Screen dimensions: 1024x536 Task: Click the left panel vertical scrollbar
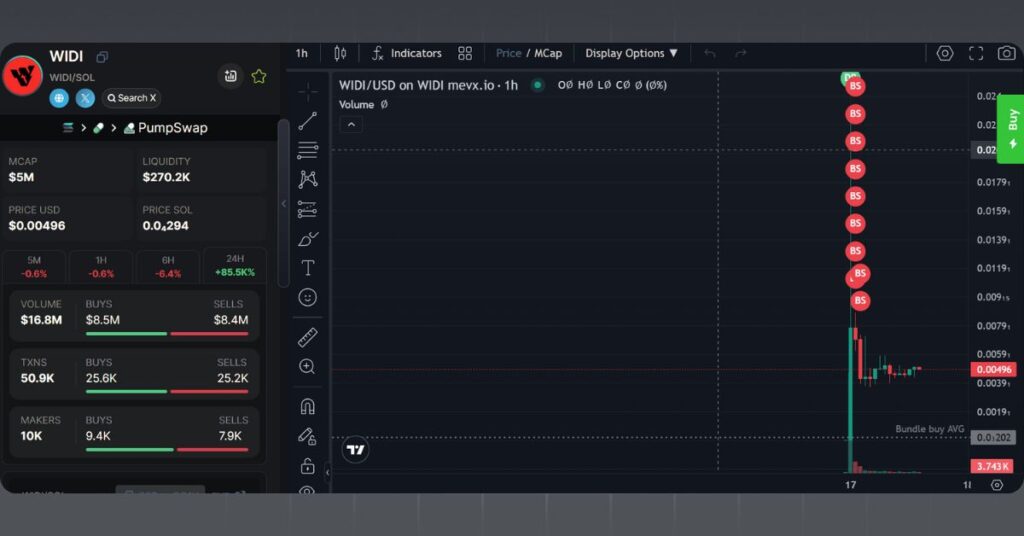(283, 203)
